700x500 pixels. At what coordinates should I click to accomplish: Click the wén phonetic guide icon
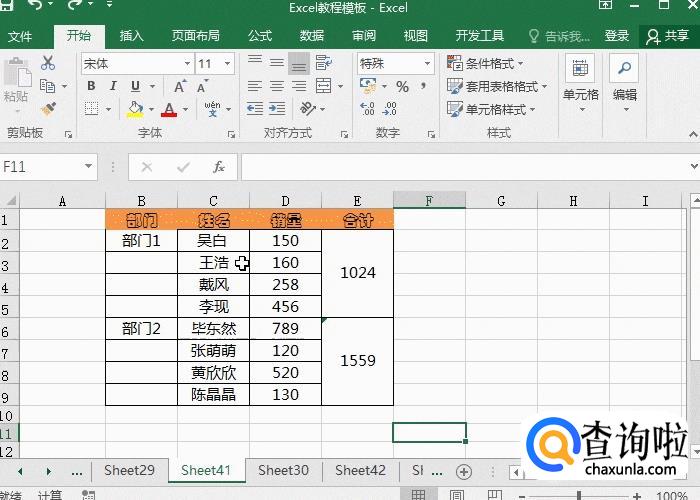pyautogui.click(x=212, y=108)
